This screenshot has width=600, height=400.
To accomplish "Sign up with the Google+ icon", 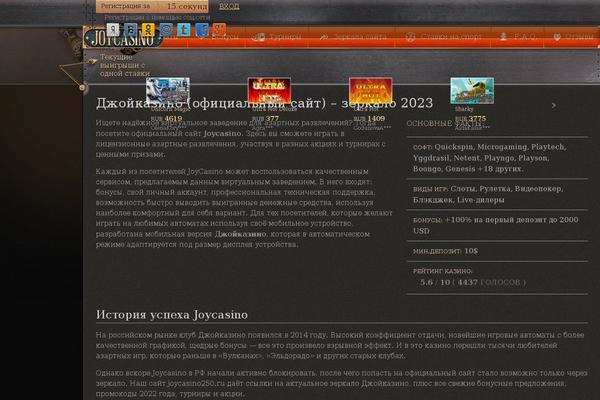I will tap(220, 29).
